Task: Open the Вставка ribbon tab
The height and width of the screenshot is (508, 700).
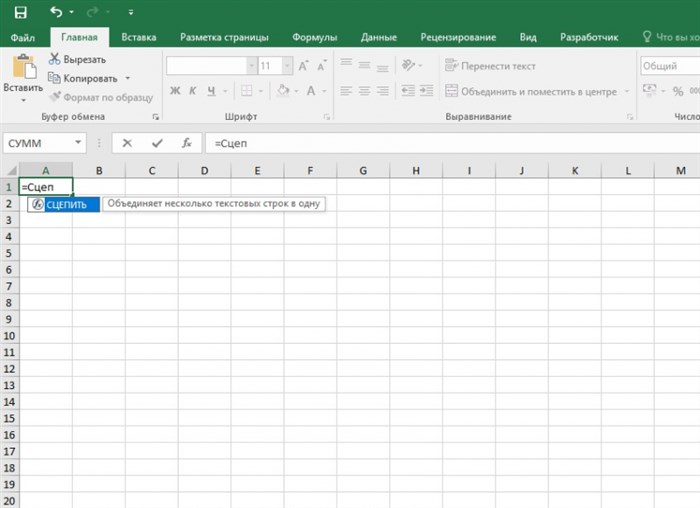Action: tap(139, 37)
